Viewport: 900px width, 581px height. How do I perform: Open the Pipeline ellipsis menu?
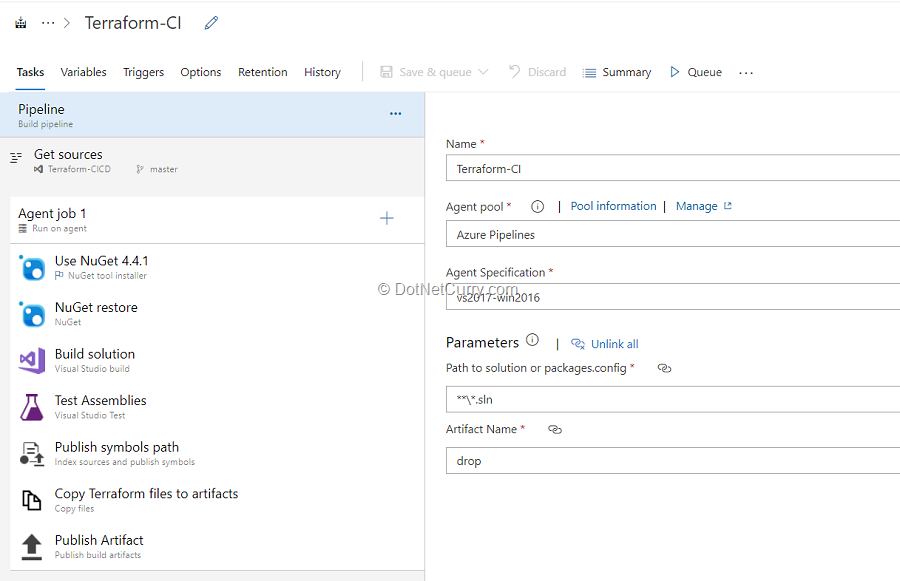coord(395,114)
